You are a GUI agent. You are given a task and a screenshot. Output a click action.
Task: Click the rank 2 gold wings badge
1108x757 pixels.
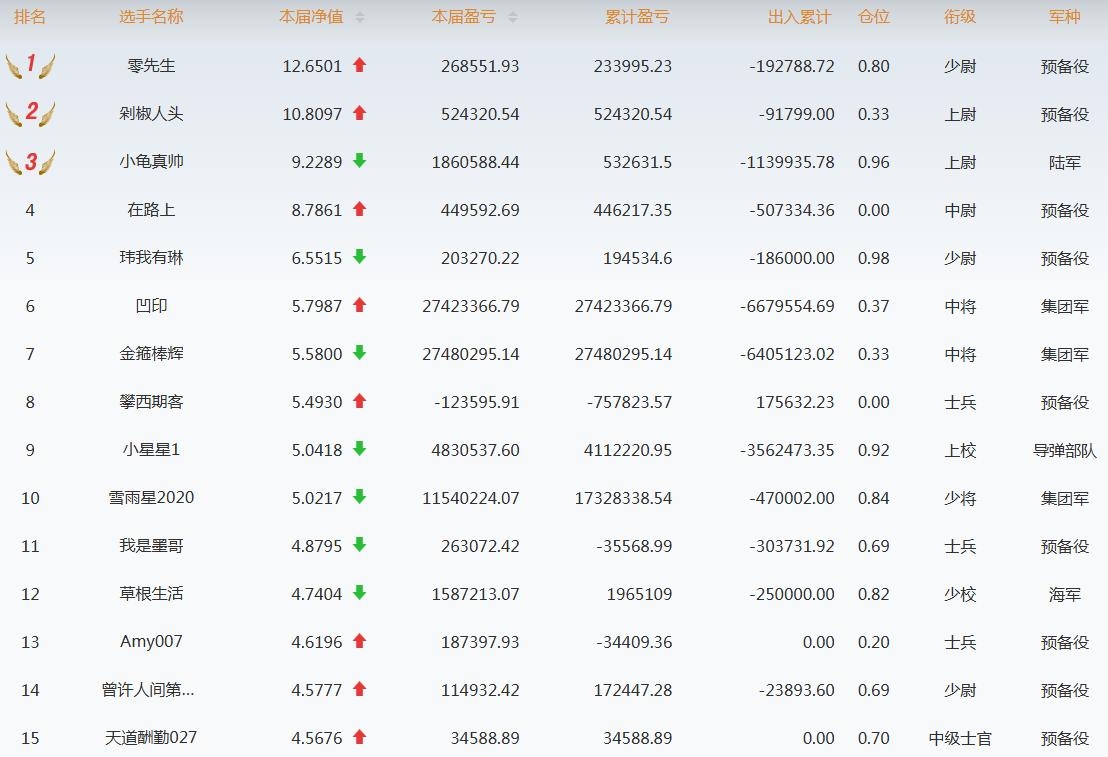30,114
